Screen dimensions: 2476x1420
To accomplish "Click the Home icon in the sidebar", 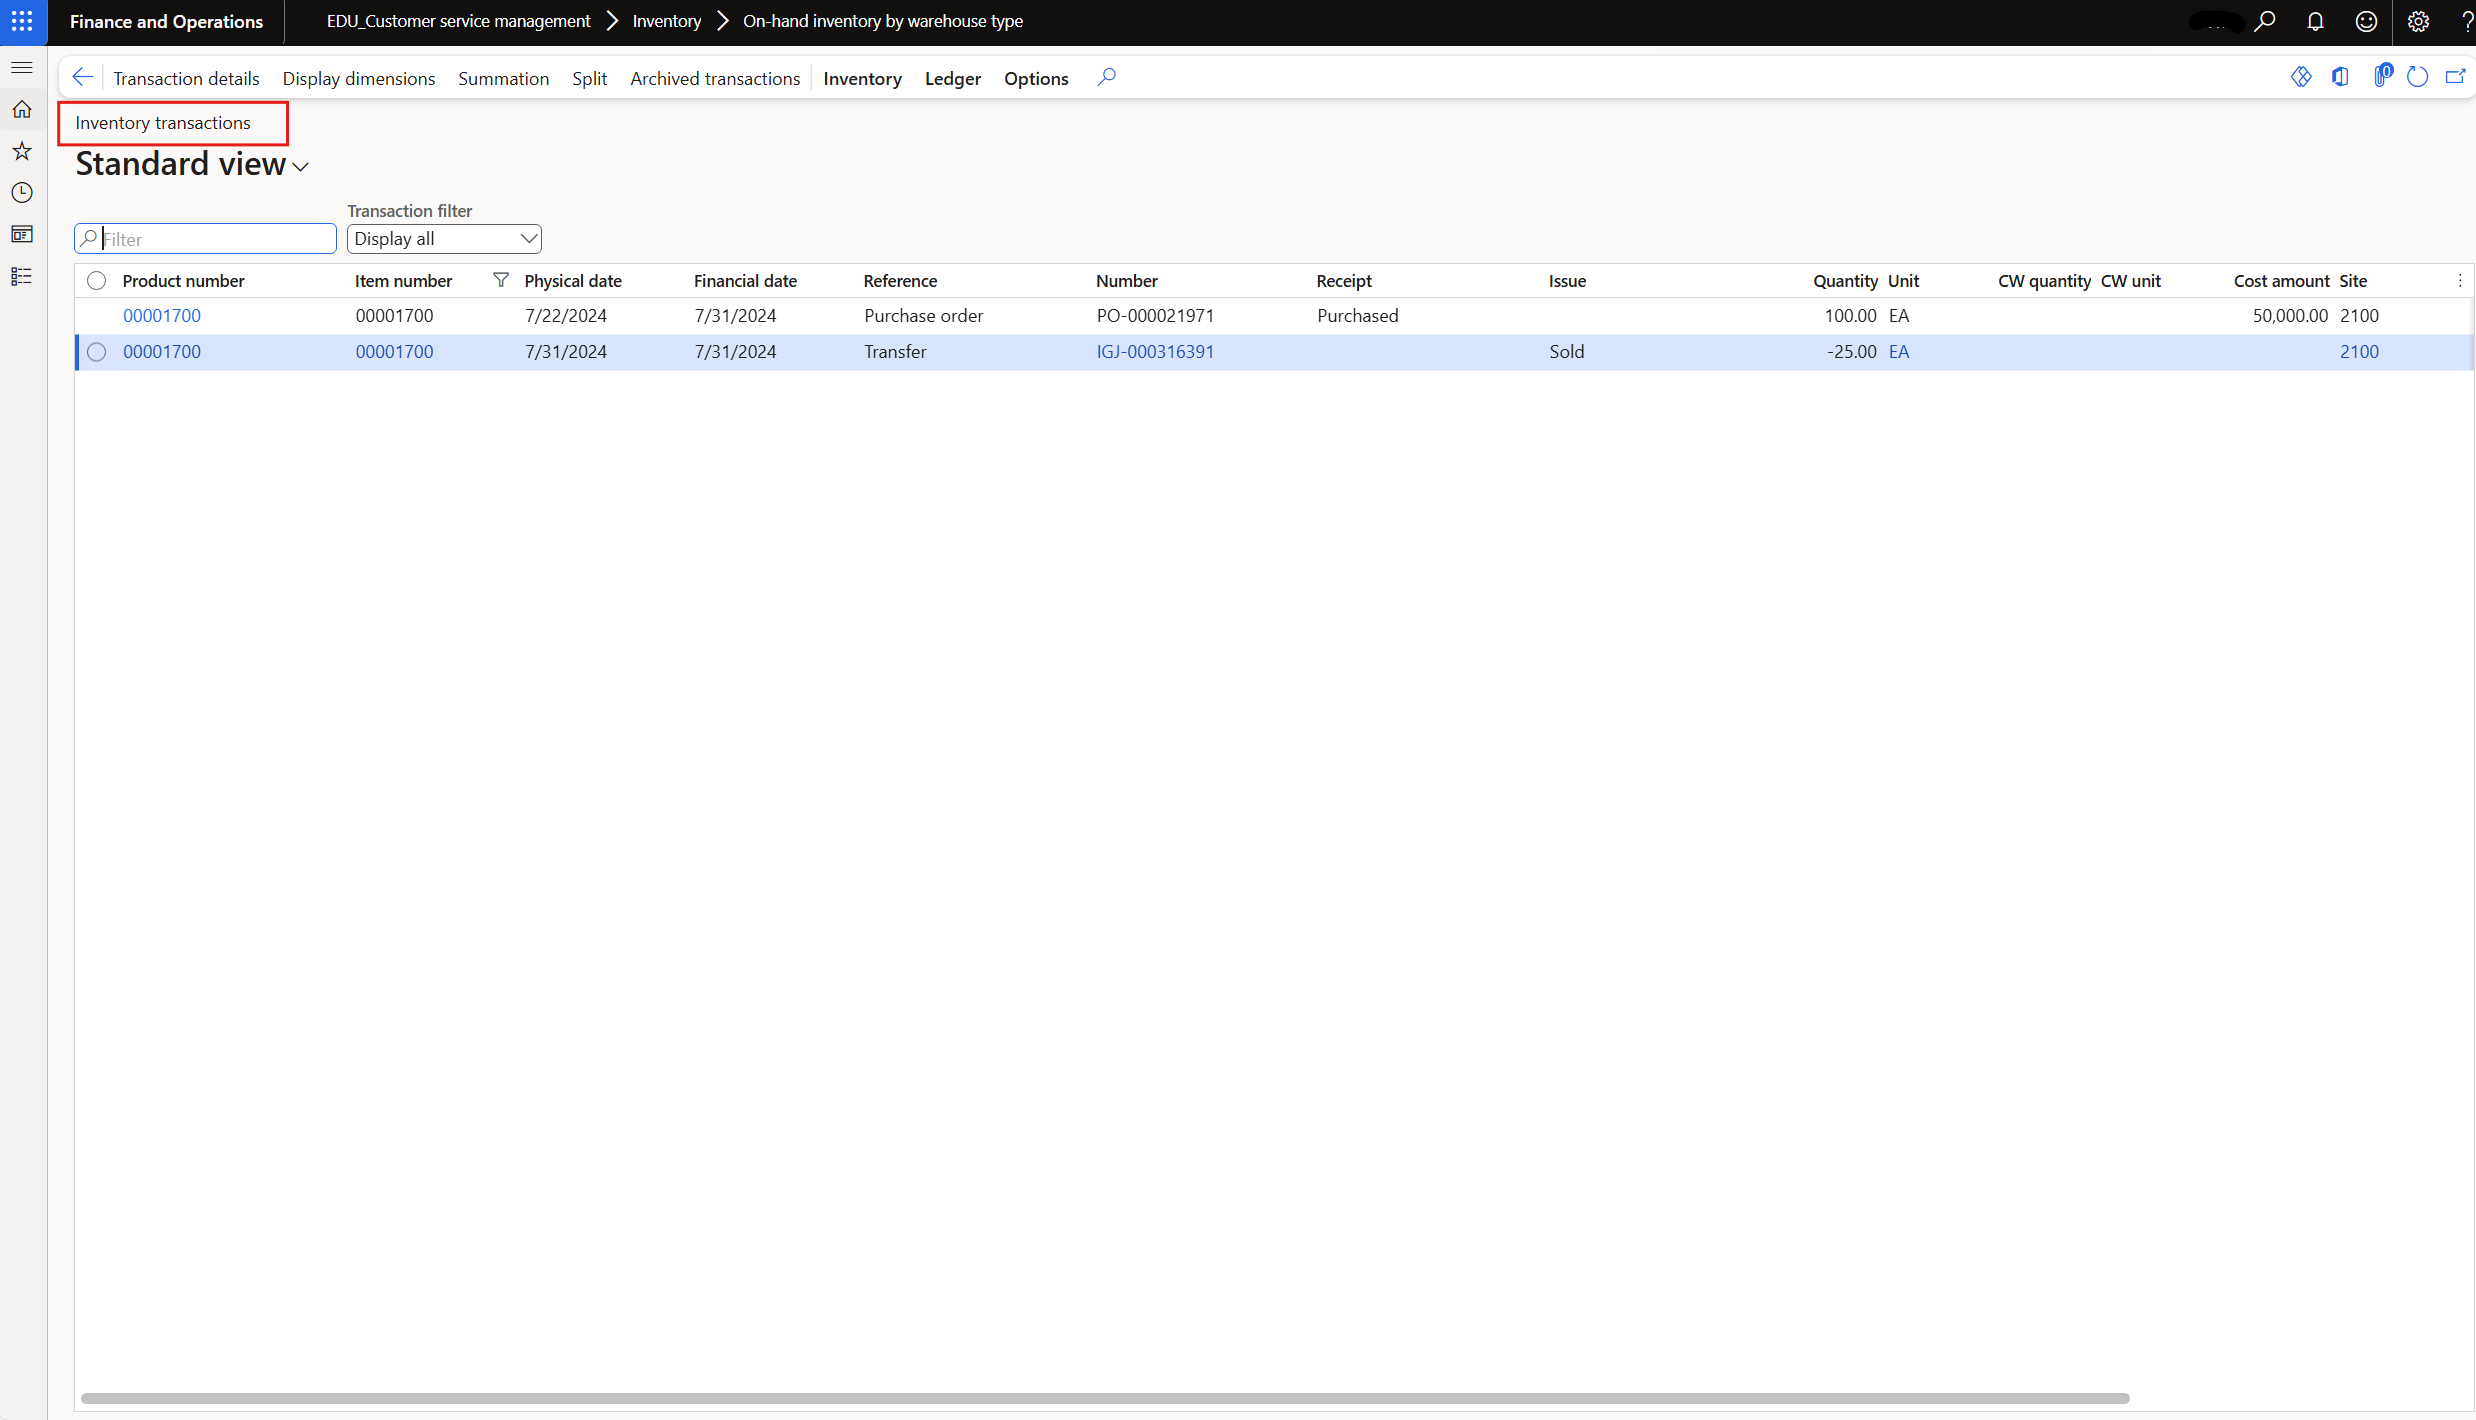I will click(22, 109).
